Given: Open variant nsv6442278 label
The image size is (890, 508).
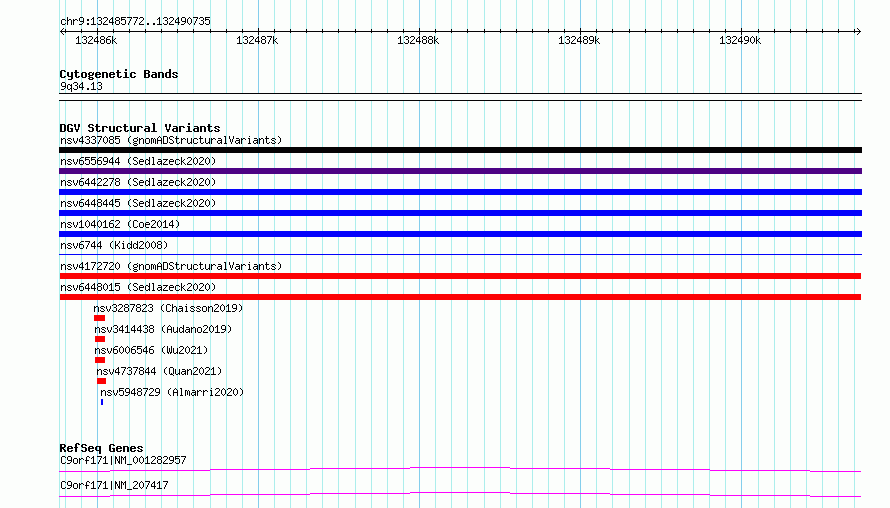Looking at the screenshot, I should (138, 182).
